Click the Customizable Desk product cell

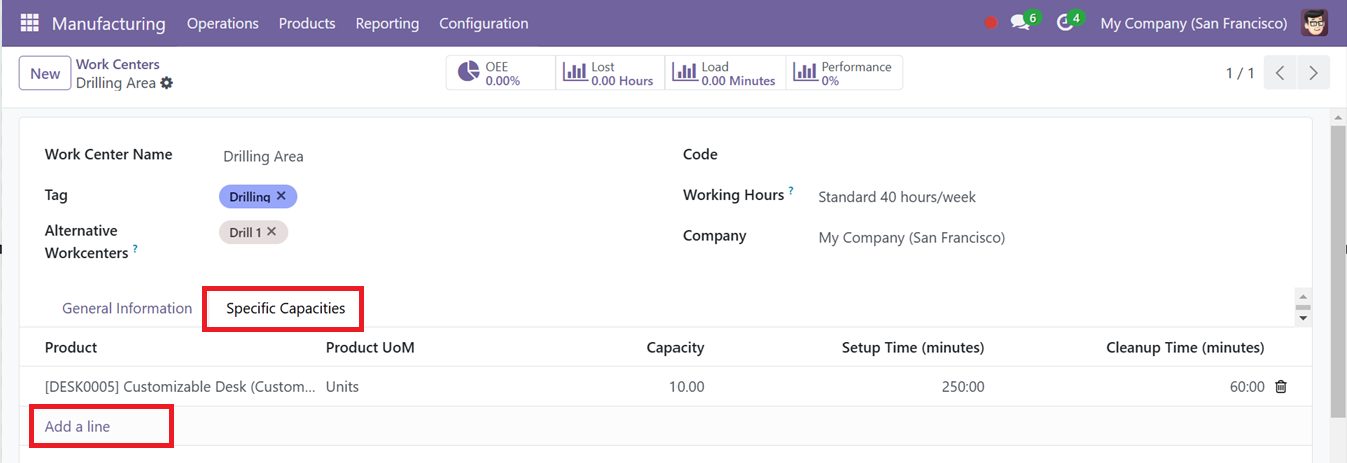point(180,387)
